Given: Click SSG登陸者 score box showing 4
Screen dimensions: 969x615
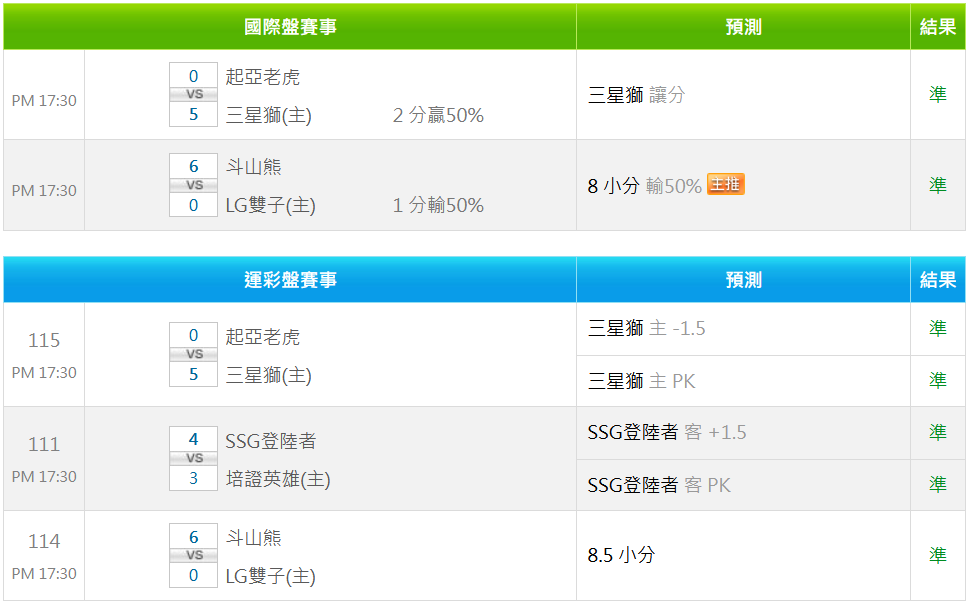Looking at the screenshot, I should 193,439.
